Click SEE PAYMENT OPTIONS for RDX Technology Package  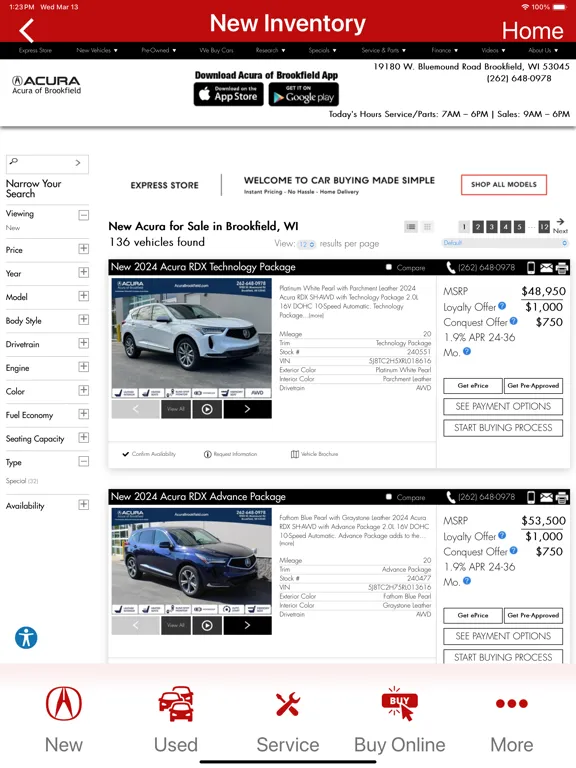coord(503,407)
